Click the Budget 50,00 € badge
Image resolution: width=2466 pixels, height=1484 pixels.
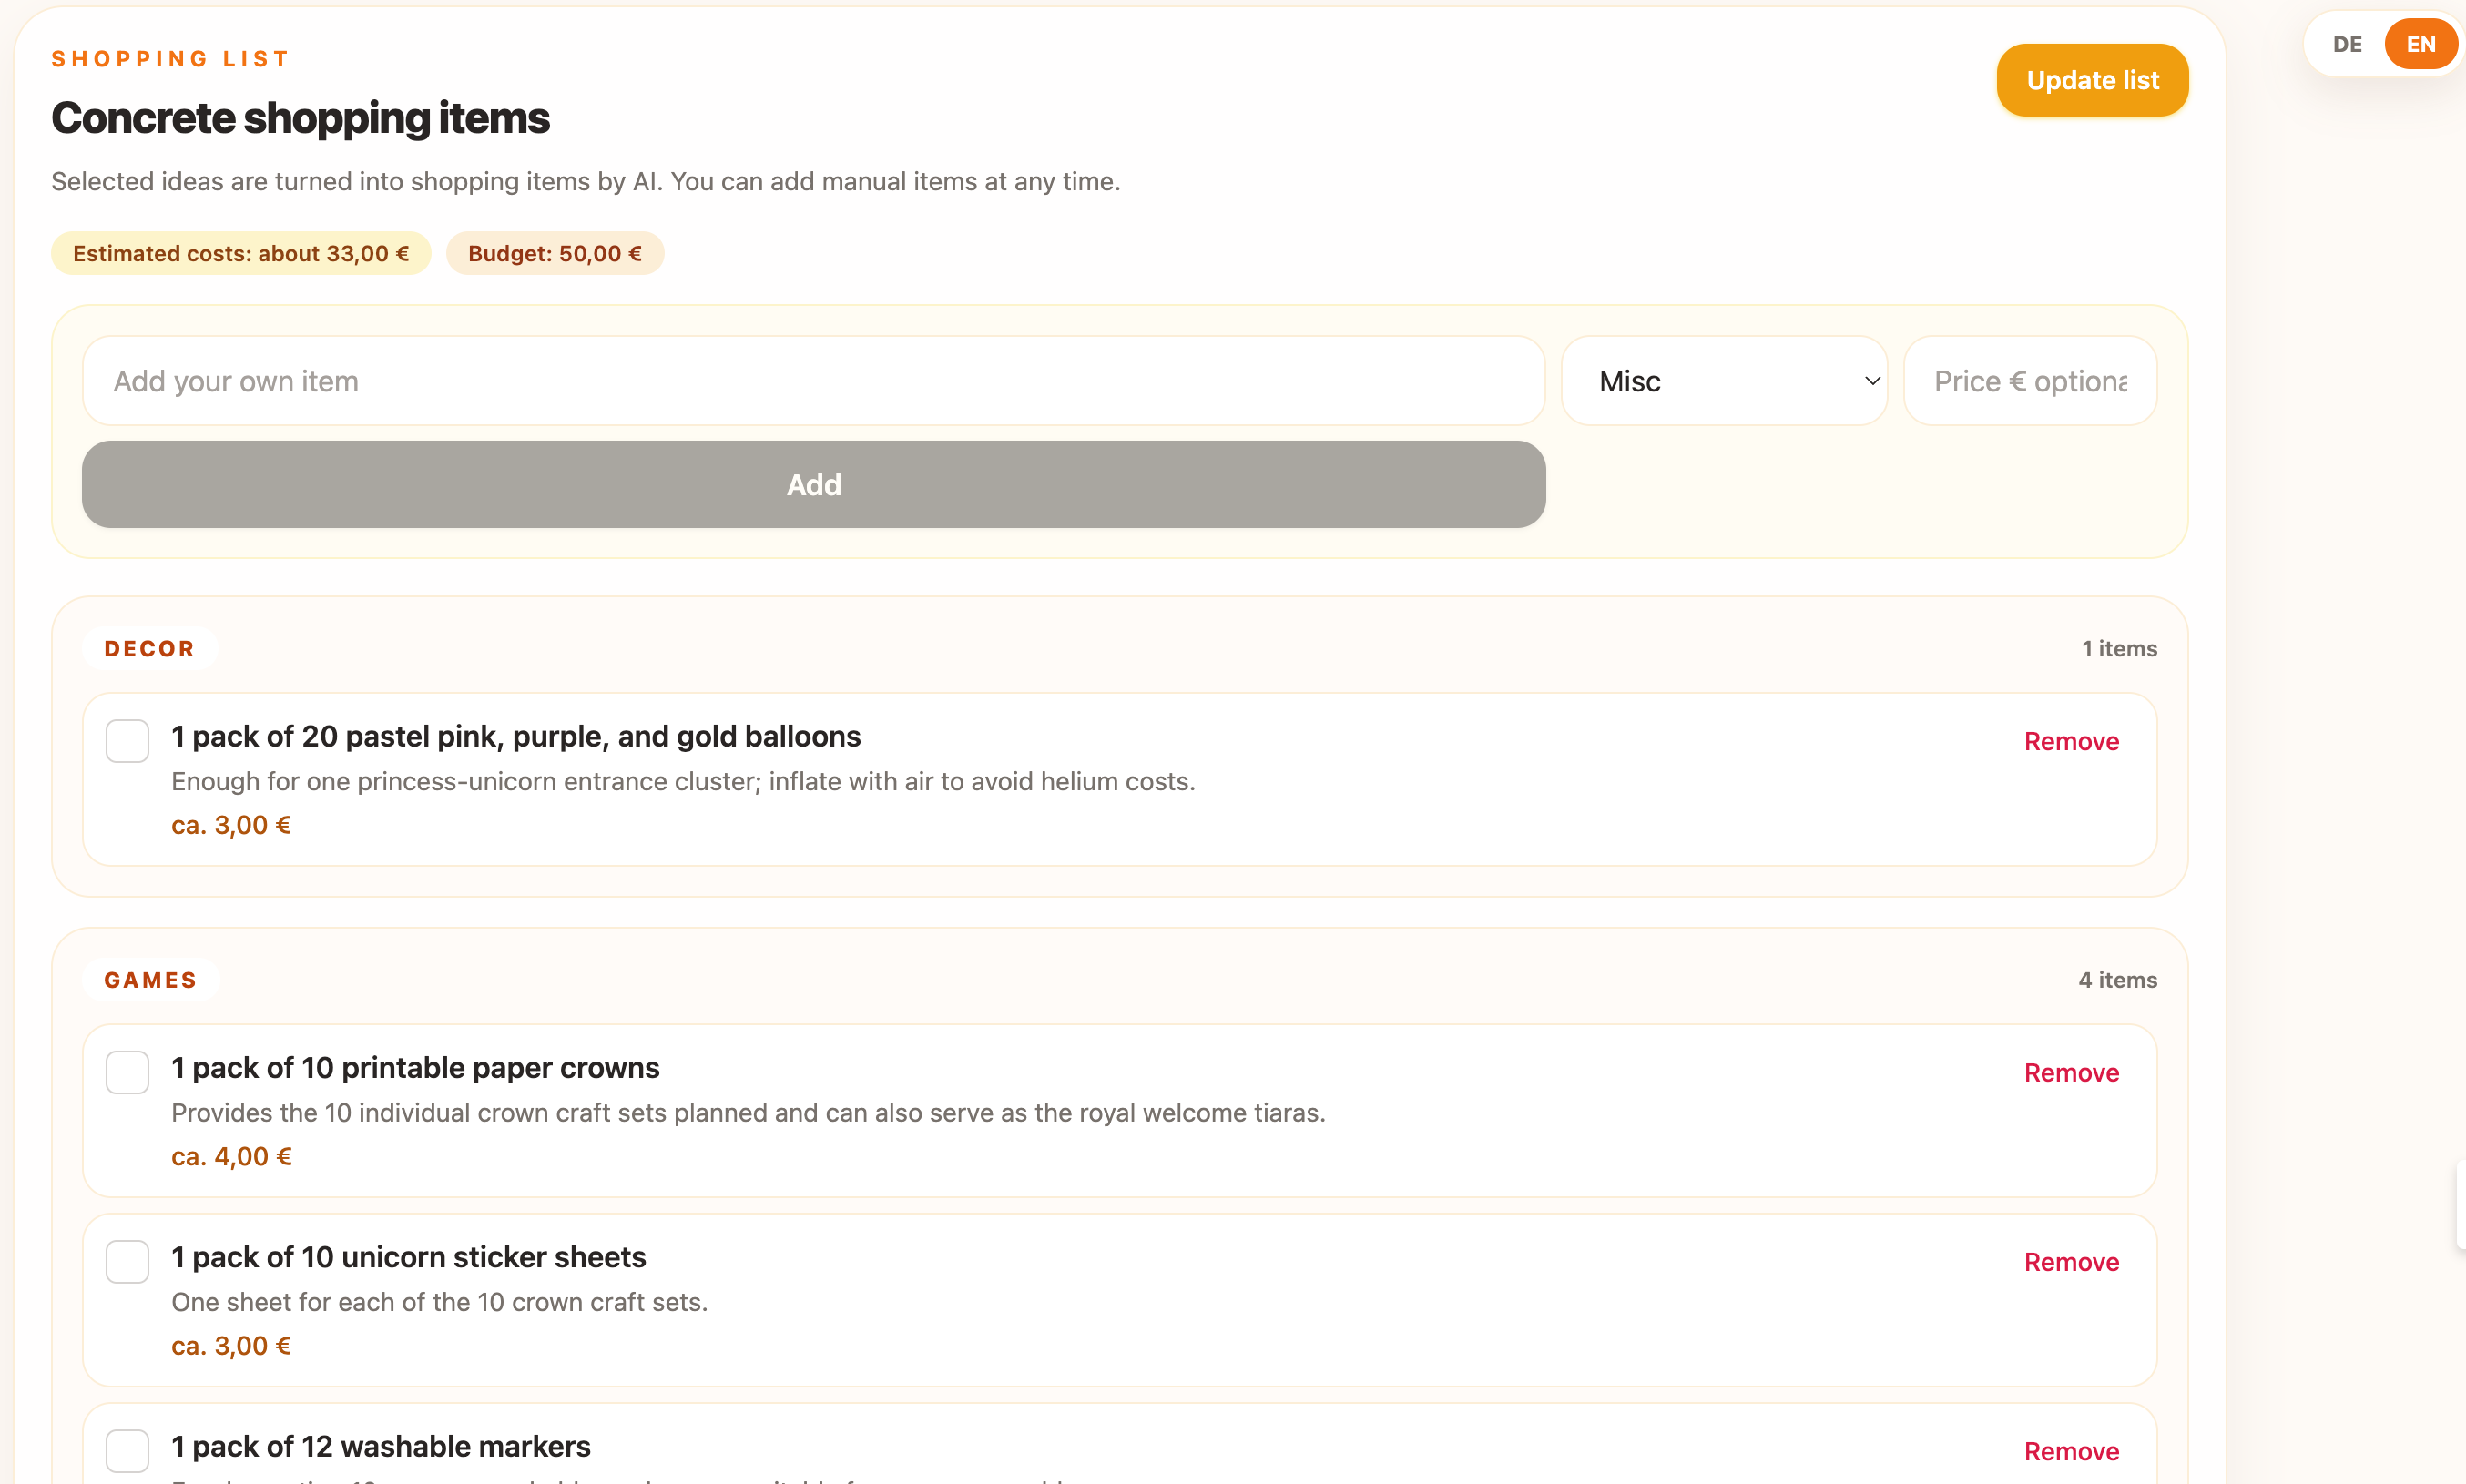(555, 254)
